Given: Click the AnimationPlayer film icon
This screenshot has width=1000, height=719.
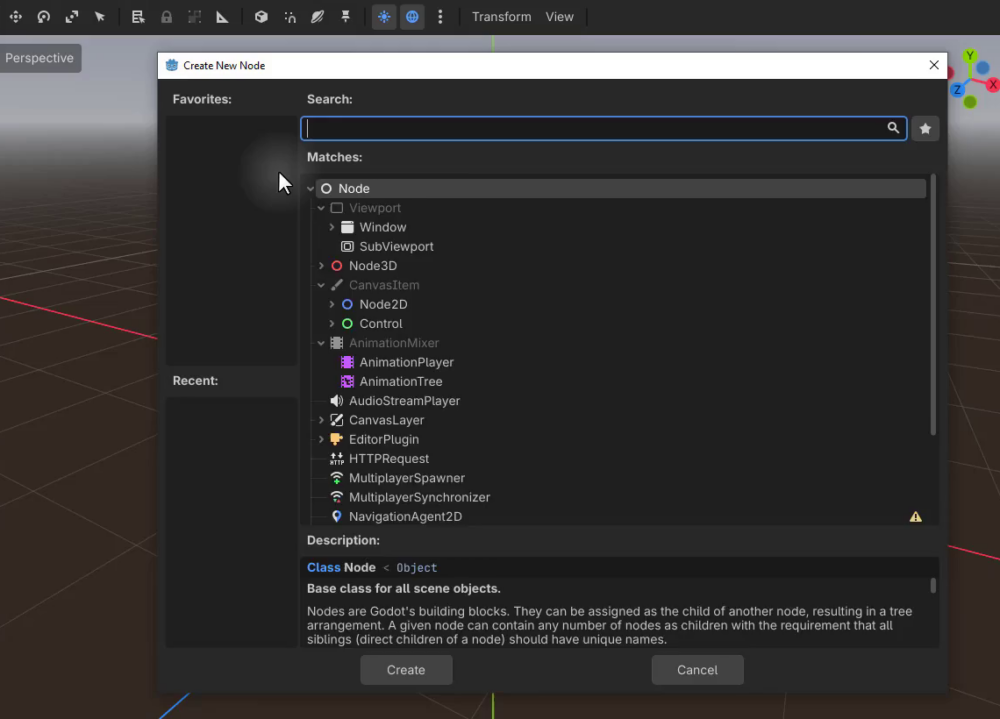Looking at the screenshot, I should coord(347,362).
